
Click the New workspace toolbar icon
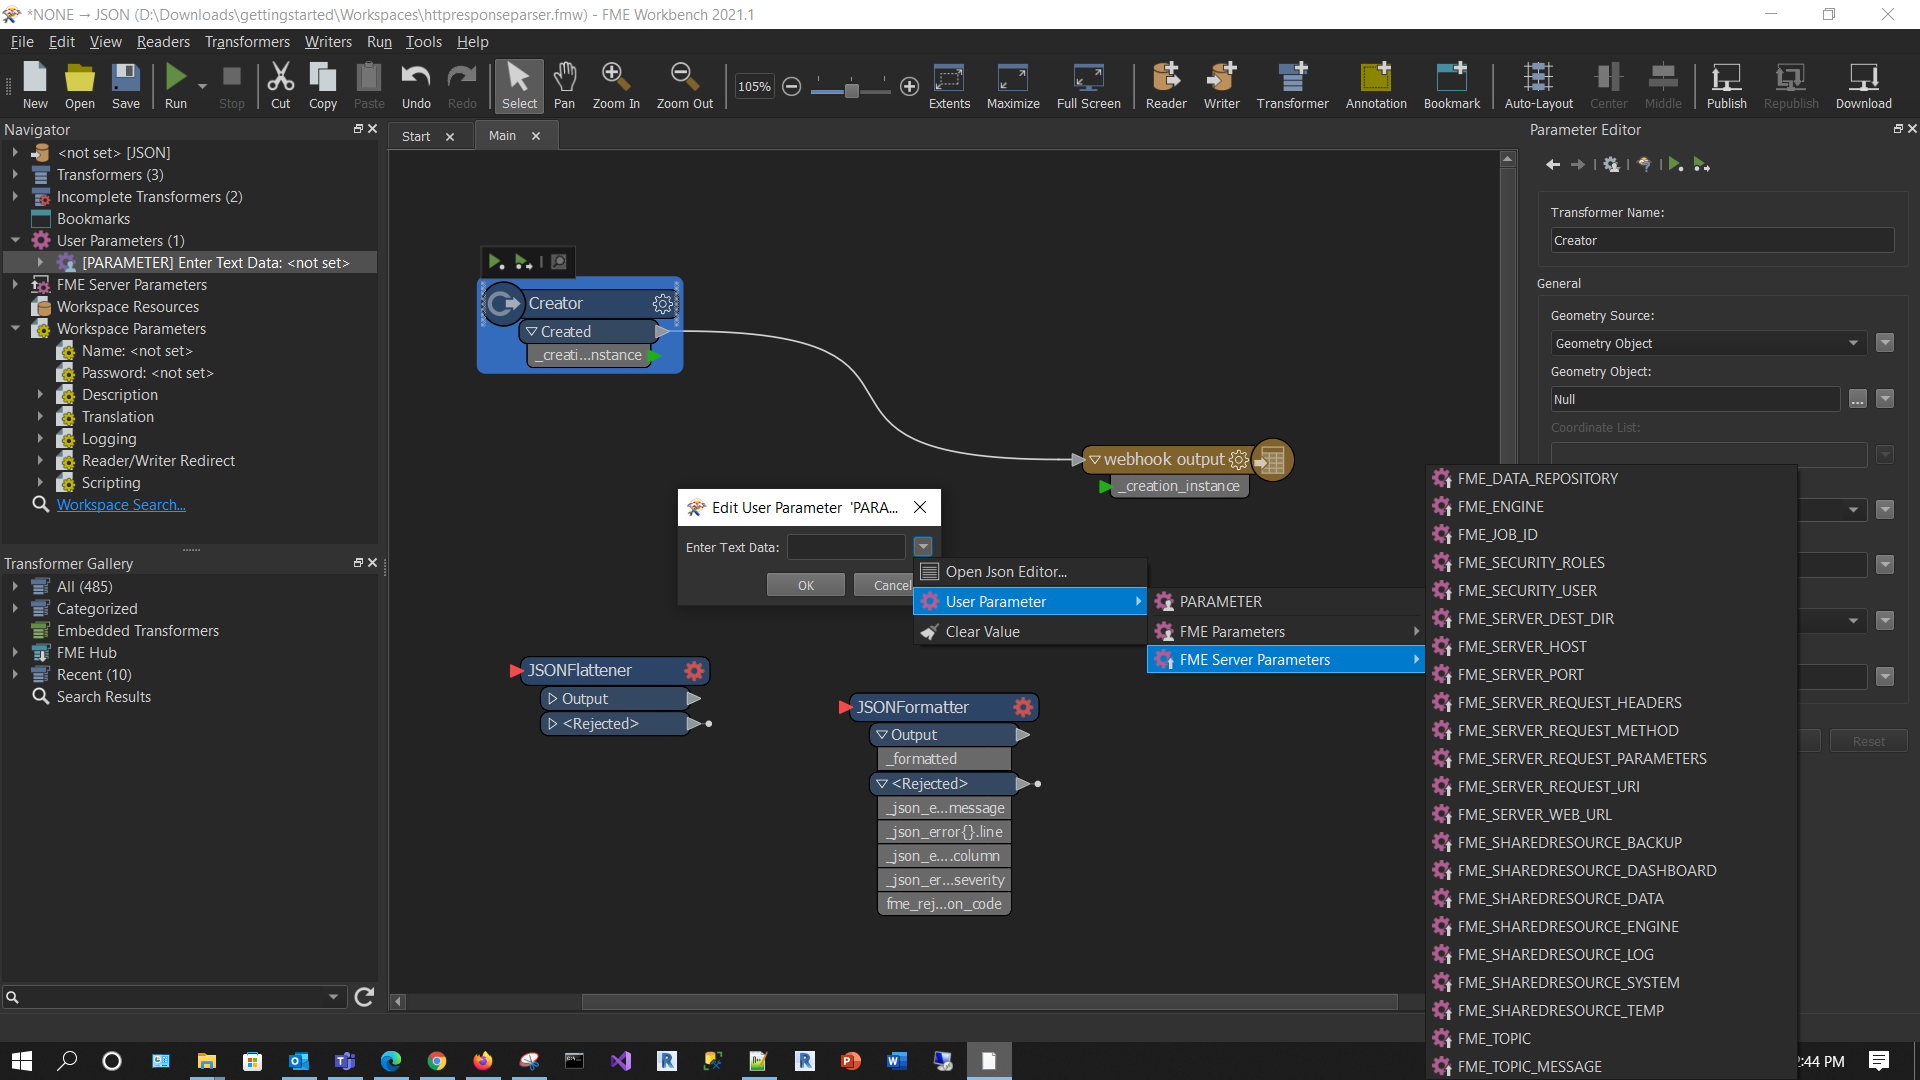click(x=35, y=85)
